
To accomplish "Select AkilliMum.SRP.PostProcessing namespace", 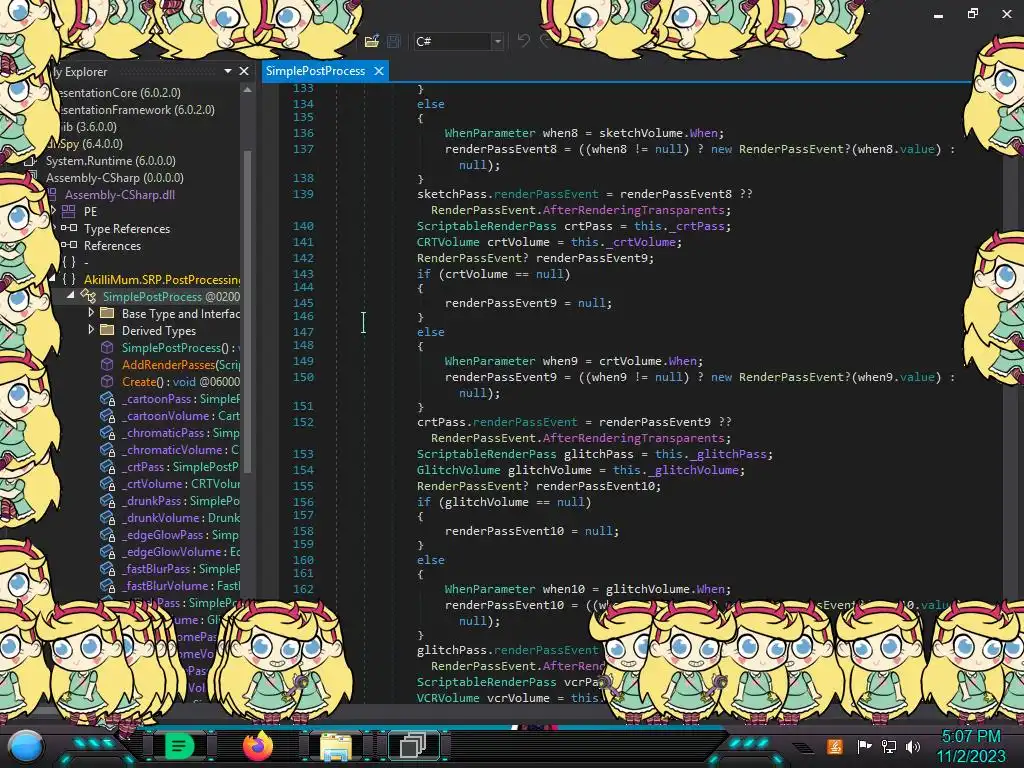I will tap(162, 280).
